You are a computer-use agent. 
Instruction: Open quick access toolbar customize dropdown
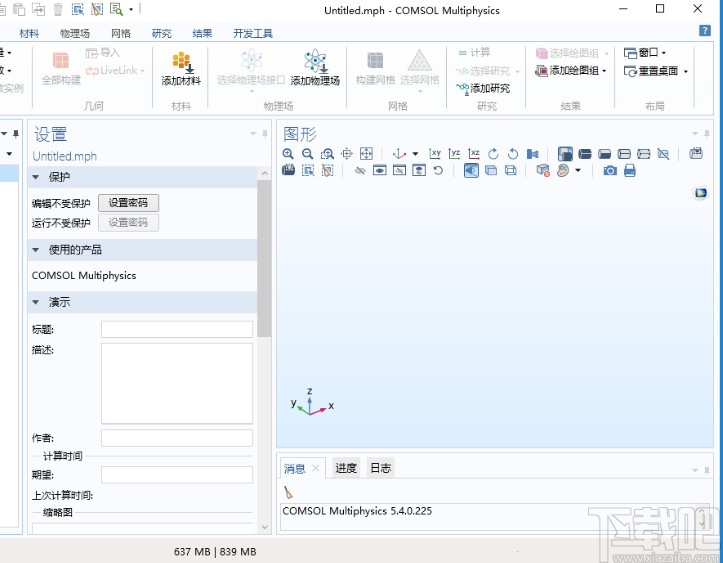click(x=131, y=9)
